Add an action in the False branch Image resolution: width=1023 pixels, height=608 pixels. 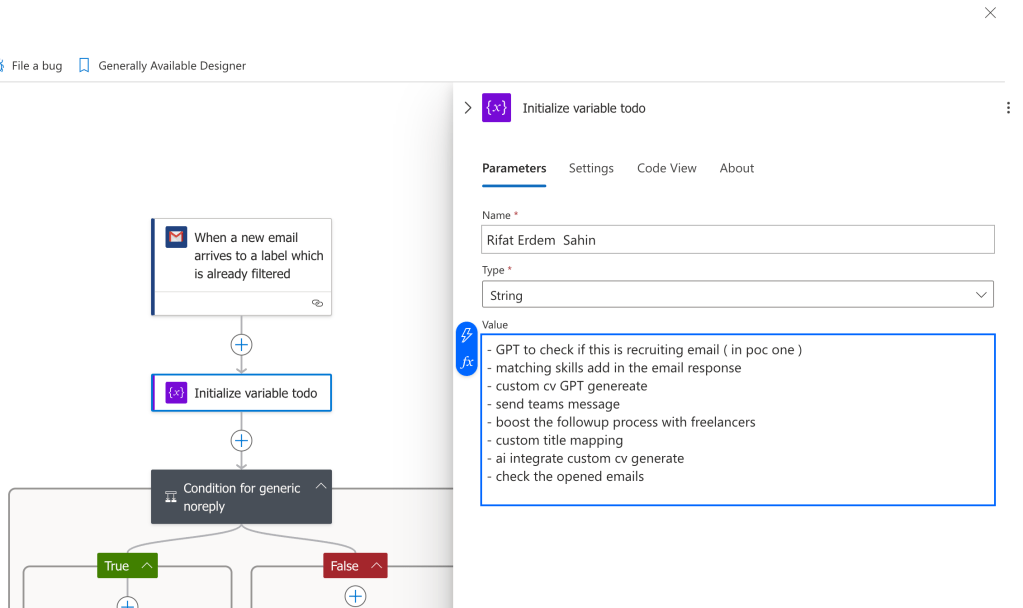coord(356,596)
